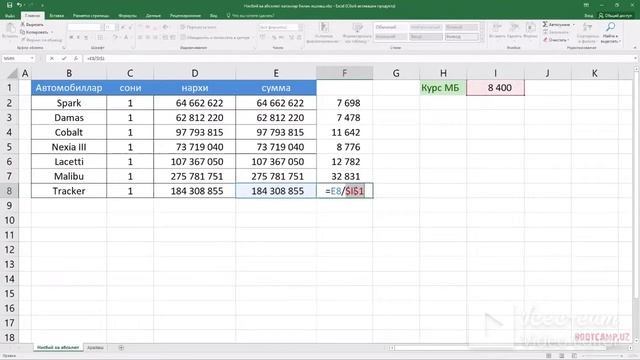Switch to the Рецензирование tab
Screen dimensions: 640x360
click(185, 16)
